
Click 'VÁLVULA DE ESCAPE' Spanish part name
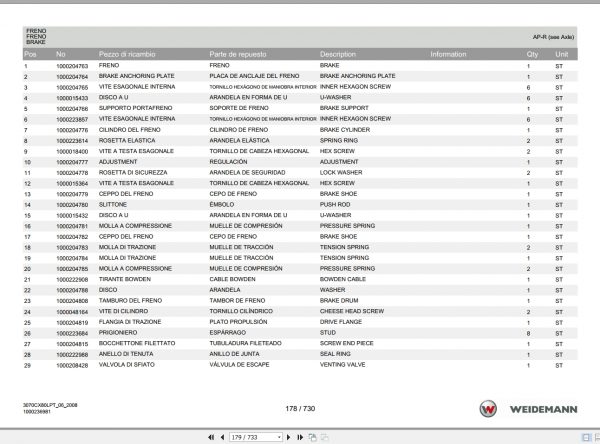pos(239,365)
